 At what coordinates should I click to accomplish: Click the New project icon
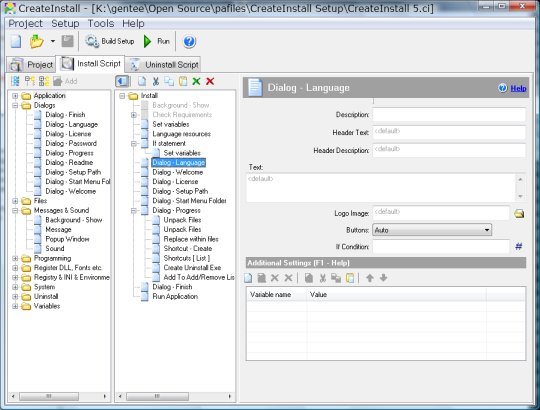[x=16, y=41]
